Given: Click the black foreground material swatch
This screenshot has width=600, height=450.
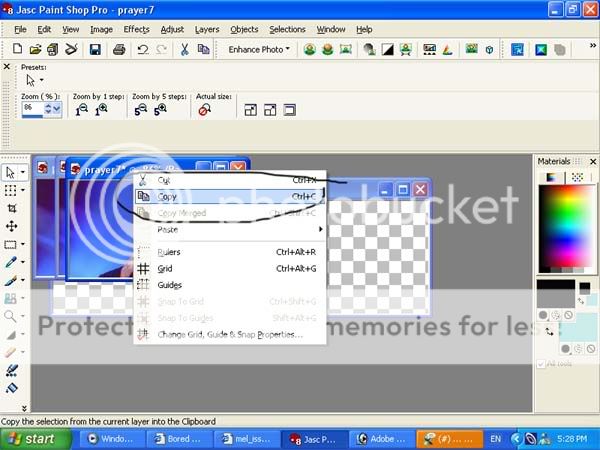Looking at the screenshot, I should [x=556, y=284].
